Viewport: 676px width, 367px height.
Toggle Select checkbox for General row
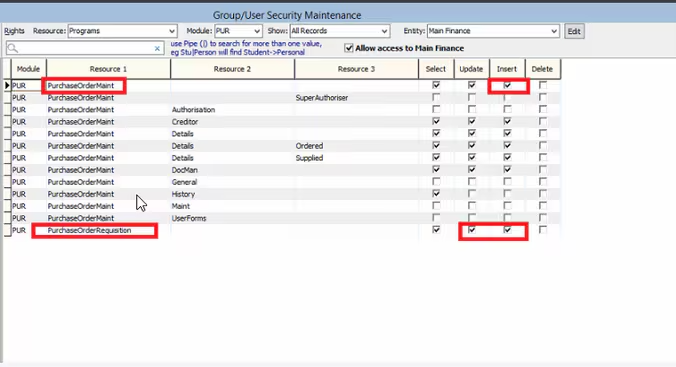coord(436,182)
